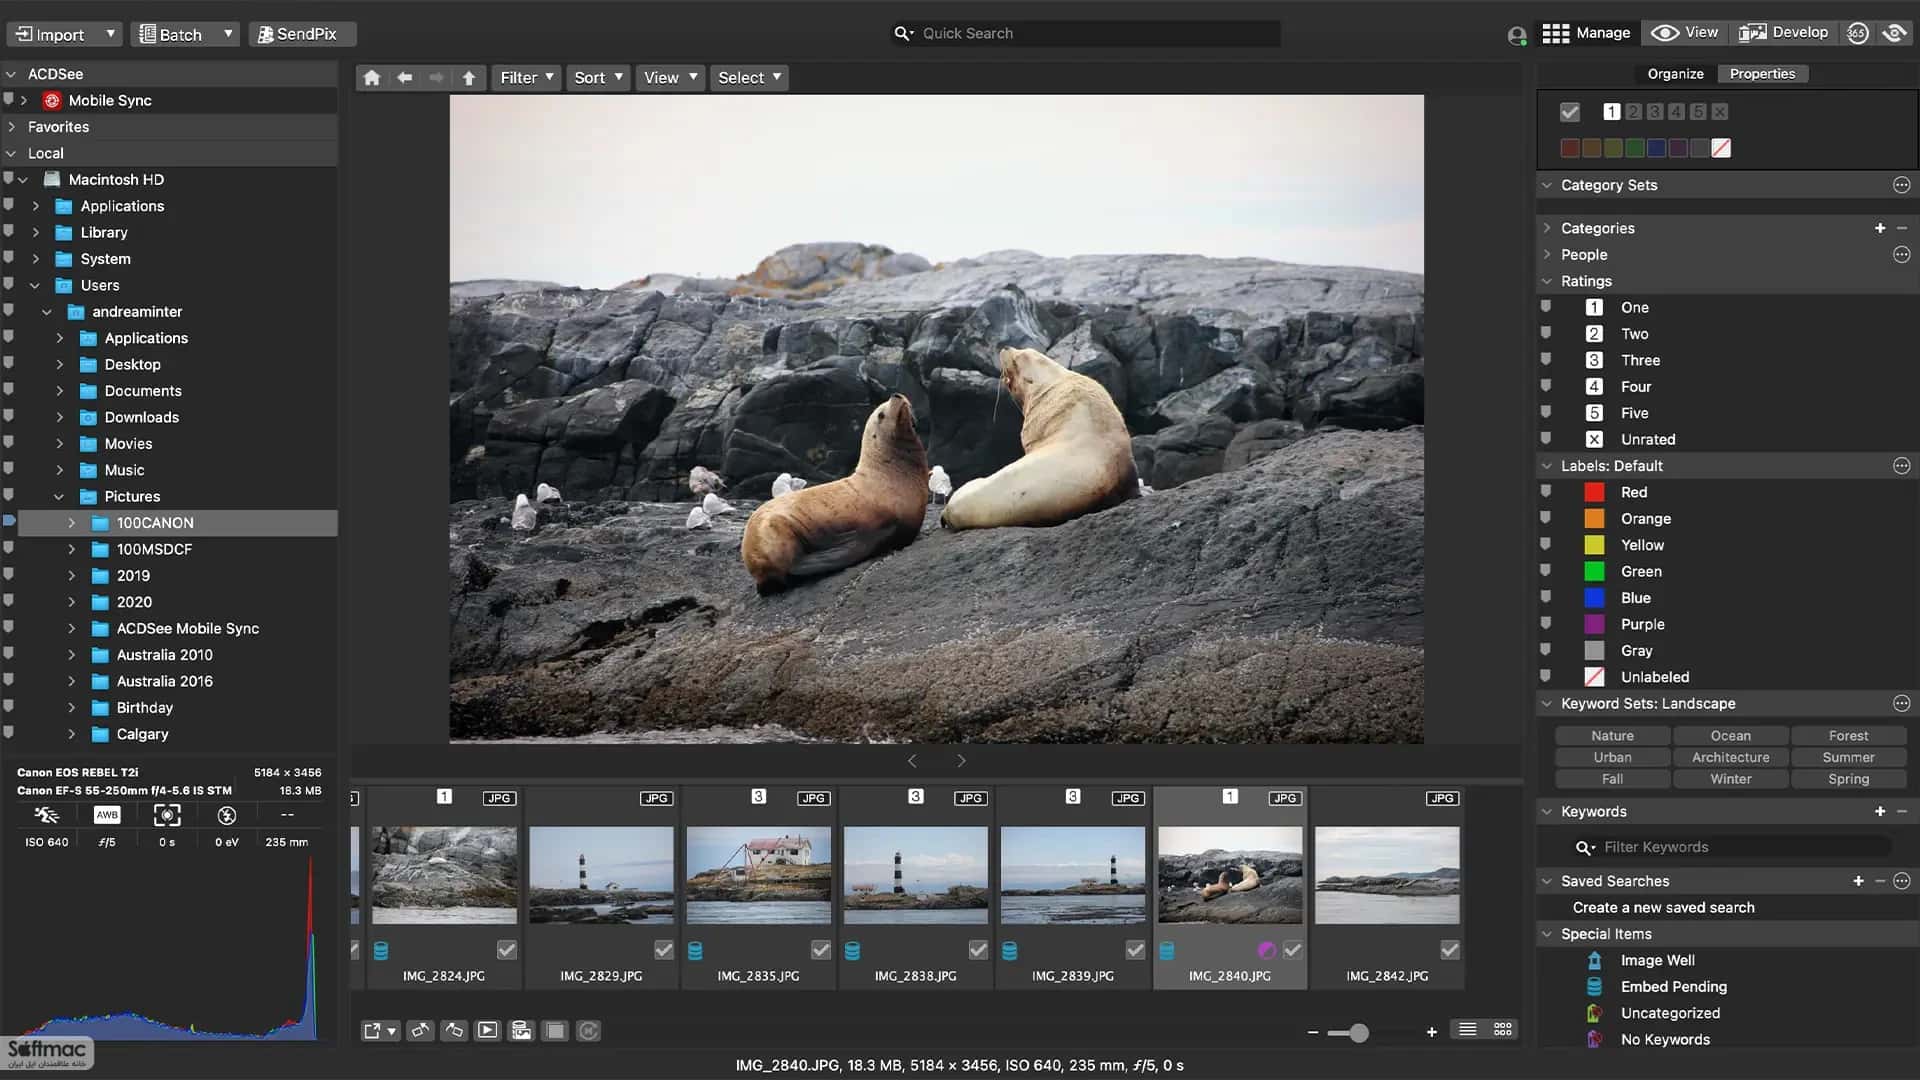1920x1080 pixels.
Task: Click the thumbnail size slider handle
Action: pos(1359,1033)
